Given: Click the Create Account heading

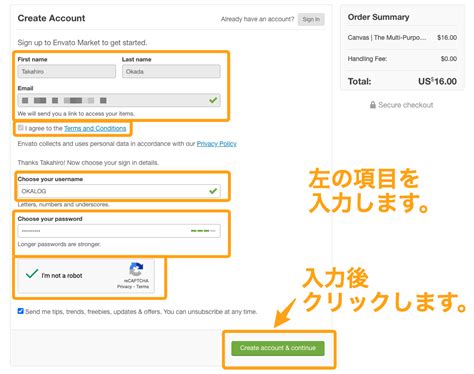Looking at the screenshot, I should pos(51,18).
